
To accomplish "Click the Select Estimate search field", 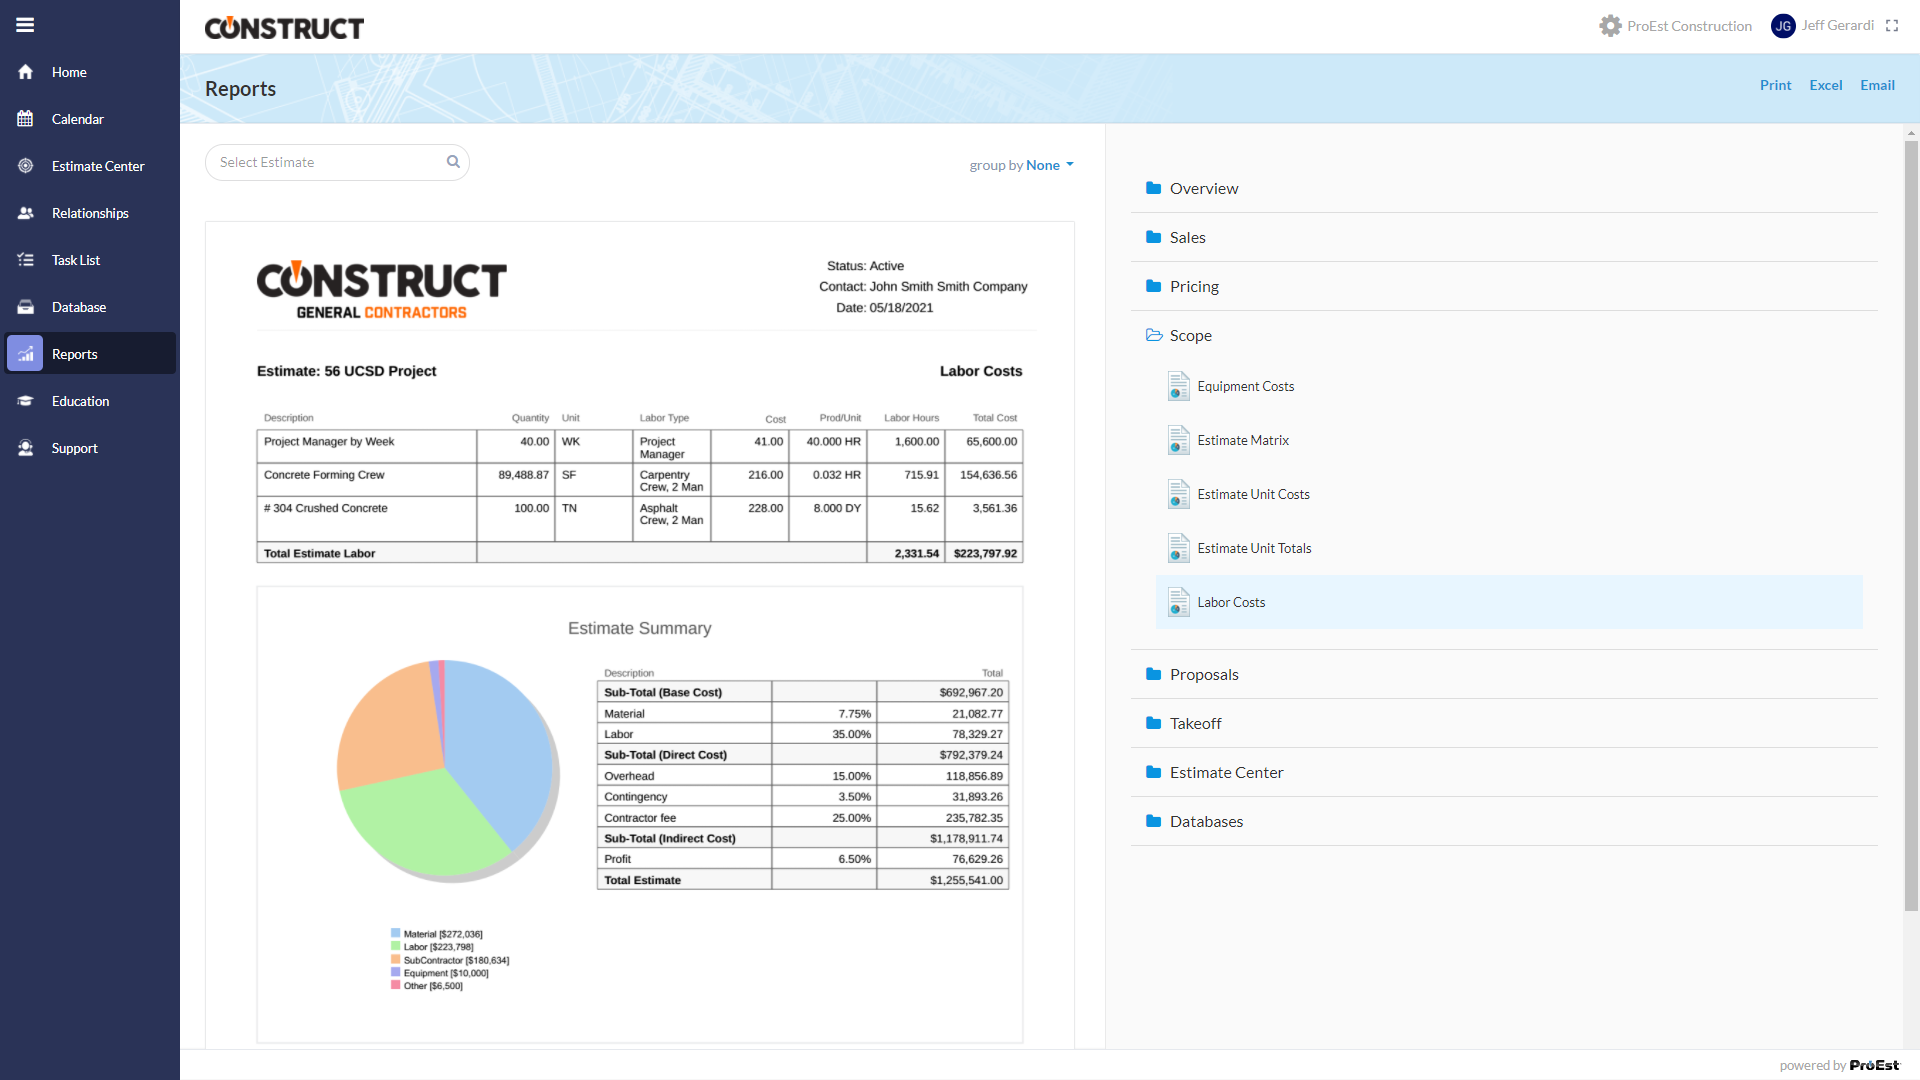I will tap(338, 161).
